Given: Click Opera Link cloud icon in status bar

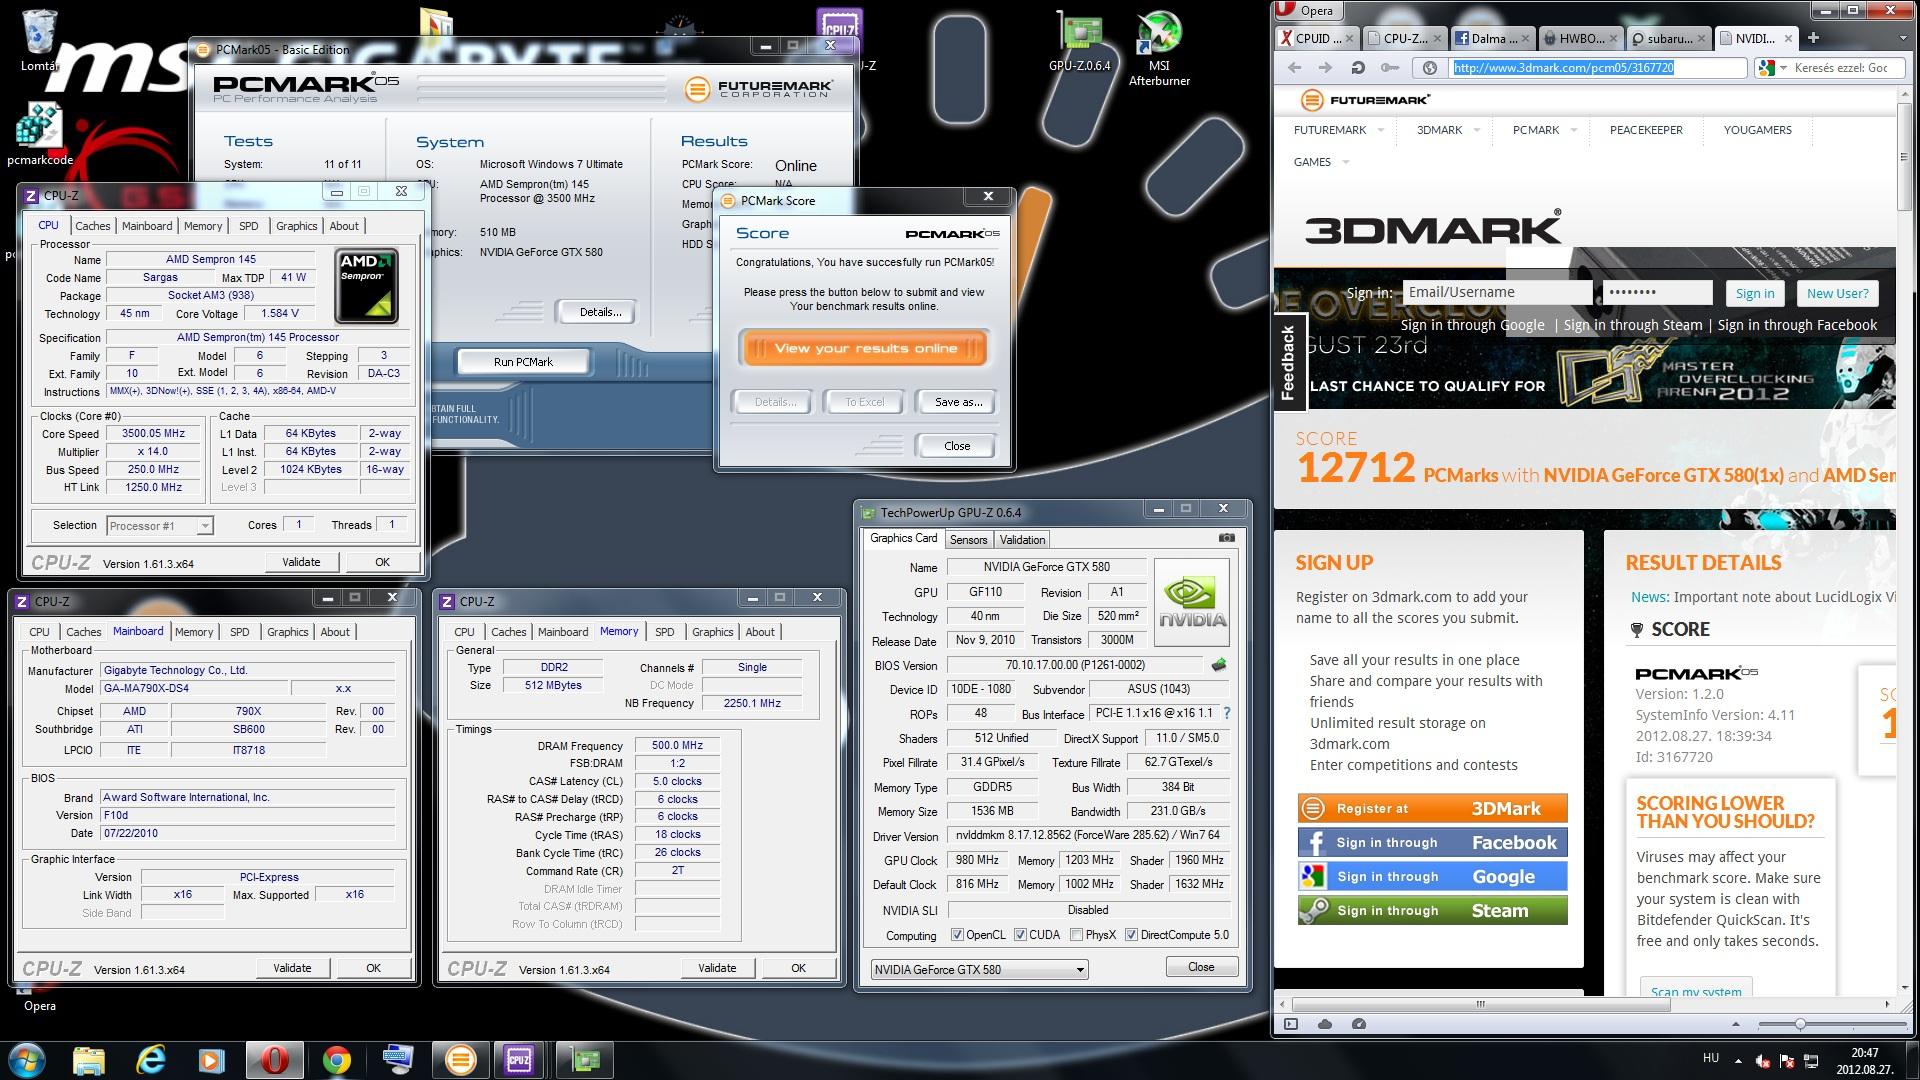Looking at the screenshot, I should coord(1325,1024).
